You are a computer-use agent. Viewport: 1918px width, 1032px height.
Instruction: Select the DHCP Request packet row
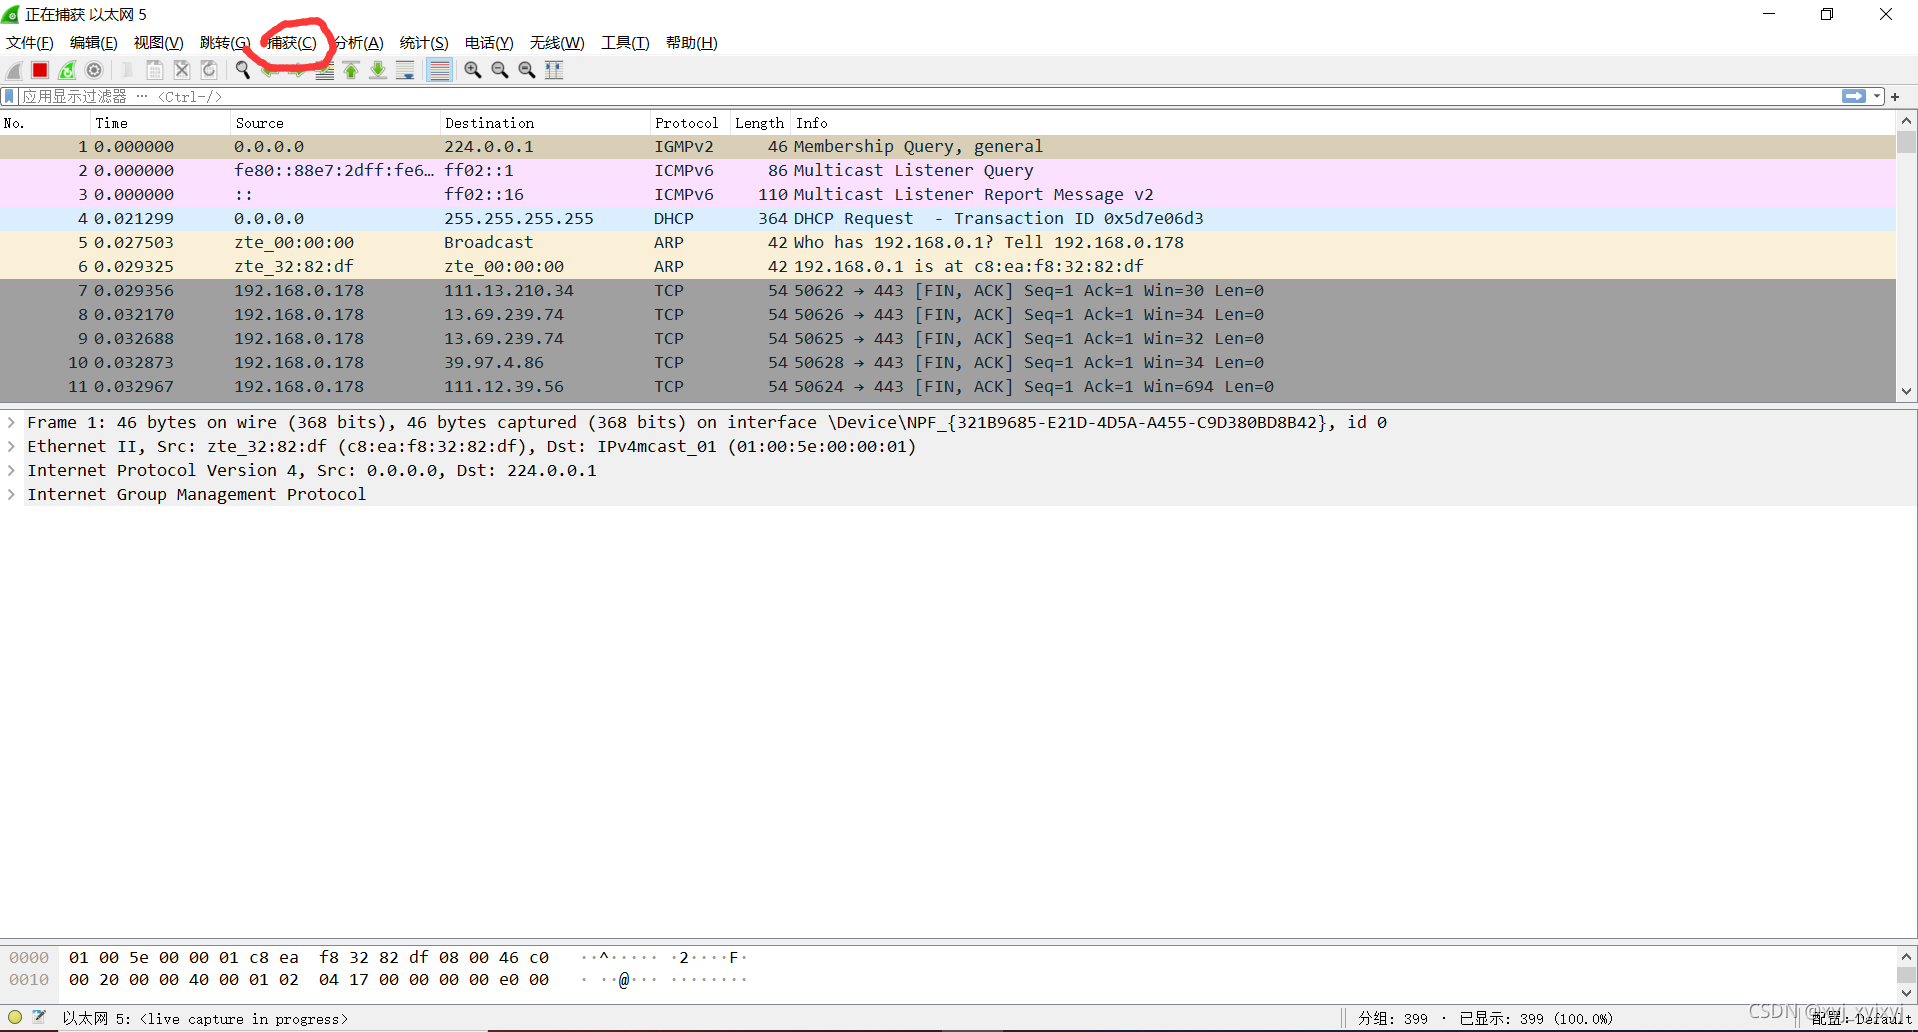tap(948, 218)
